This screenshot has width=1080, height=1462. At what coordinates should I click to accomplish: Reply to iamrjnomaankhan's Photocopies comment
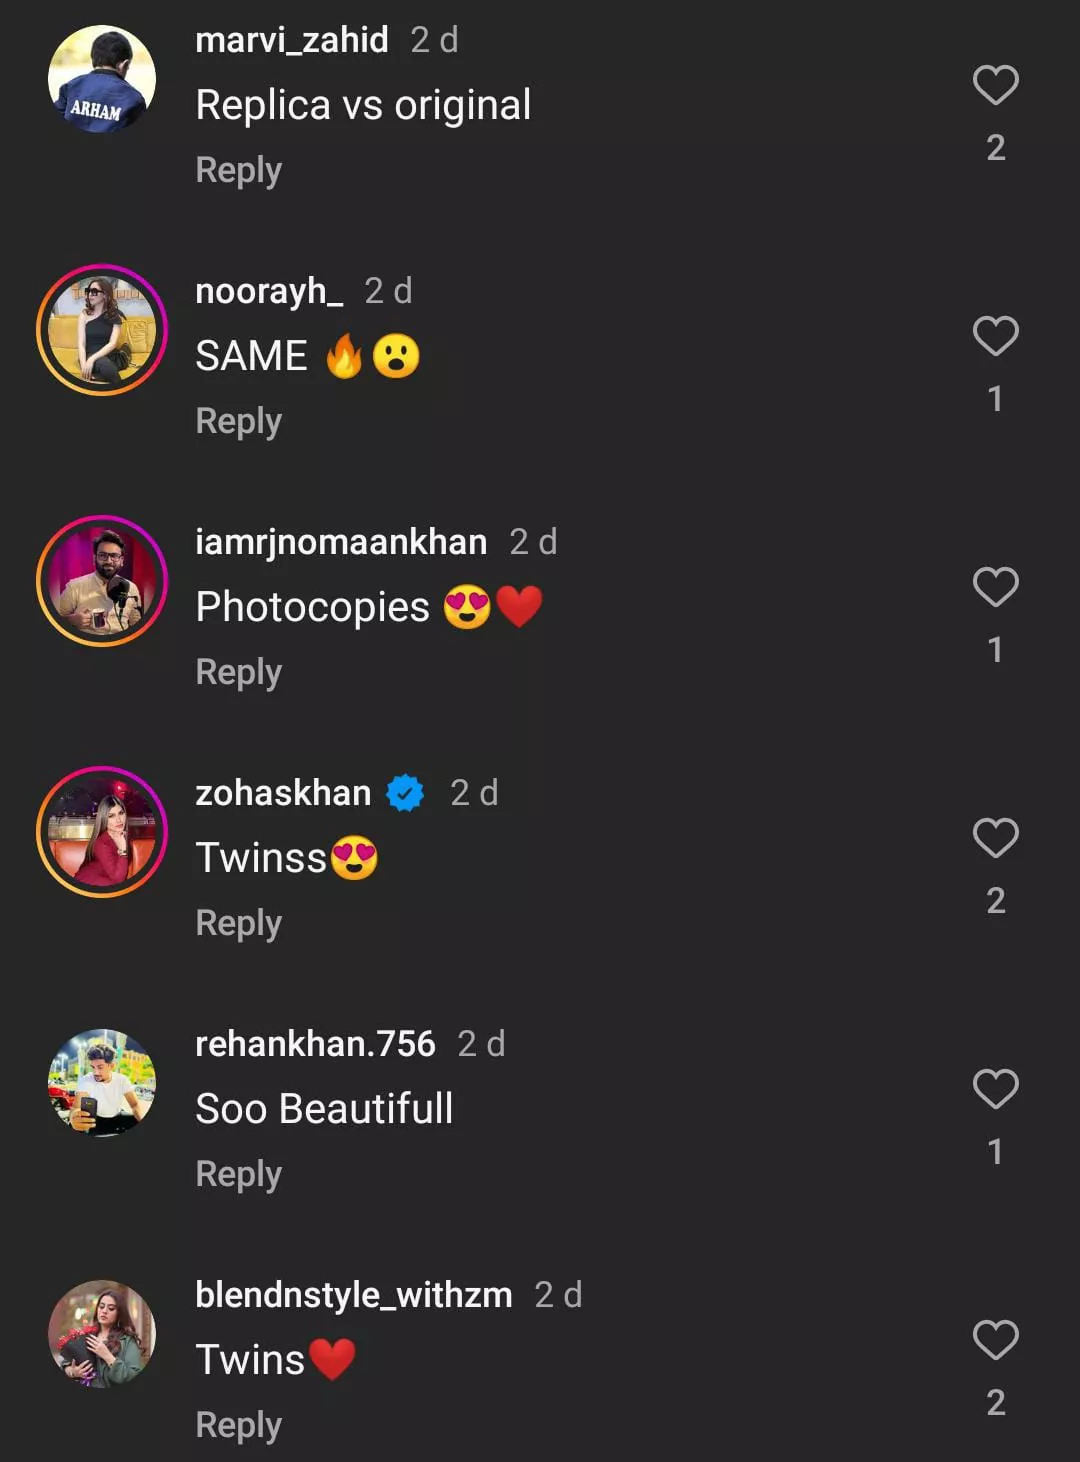[x=238, y=673]
